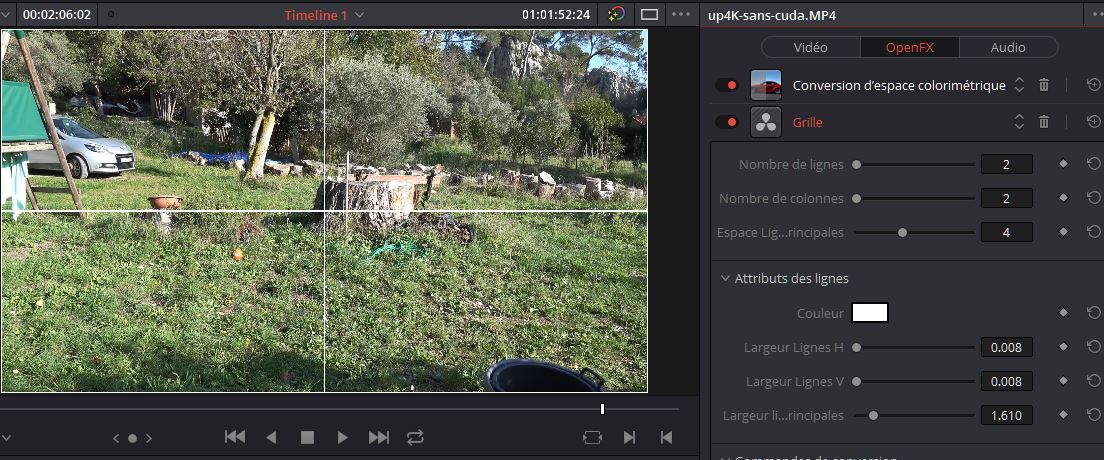This screenshot has height=460, width=1104.
Task: Reorder the Grille effect with its arrows
Action: tap(1019, 122)
